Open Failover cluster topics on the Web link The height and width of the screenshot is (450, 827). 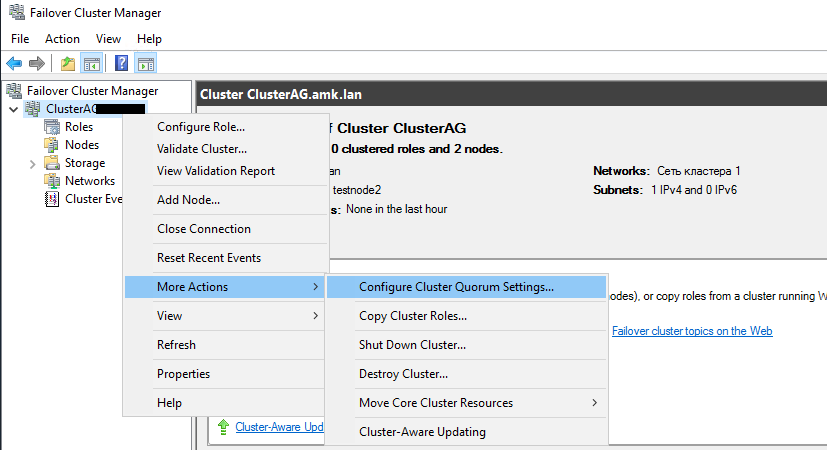click(692, 331)
